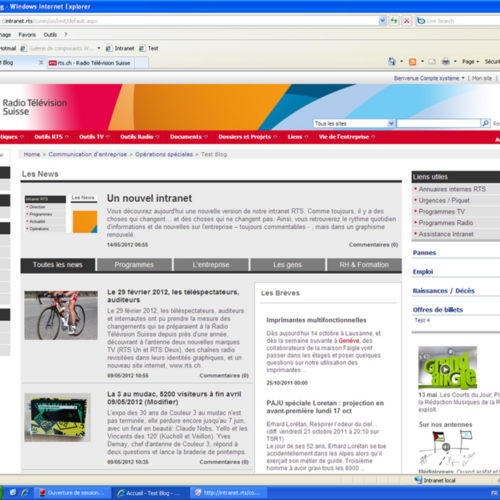500x500 pixels.
Task: Open Offres de billets section link
Action: tap(438, 310)
